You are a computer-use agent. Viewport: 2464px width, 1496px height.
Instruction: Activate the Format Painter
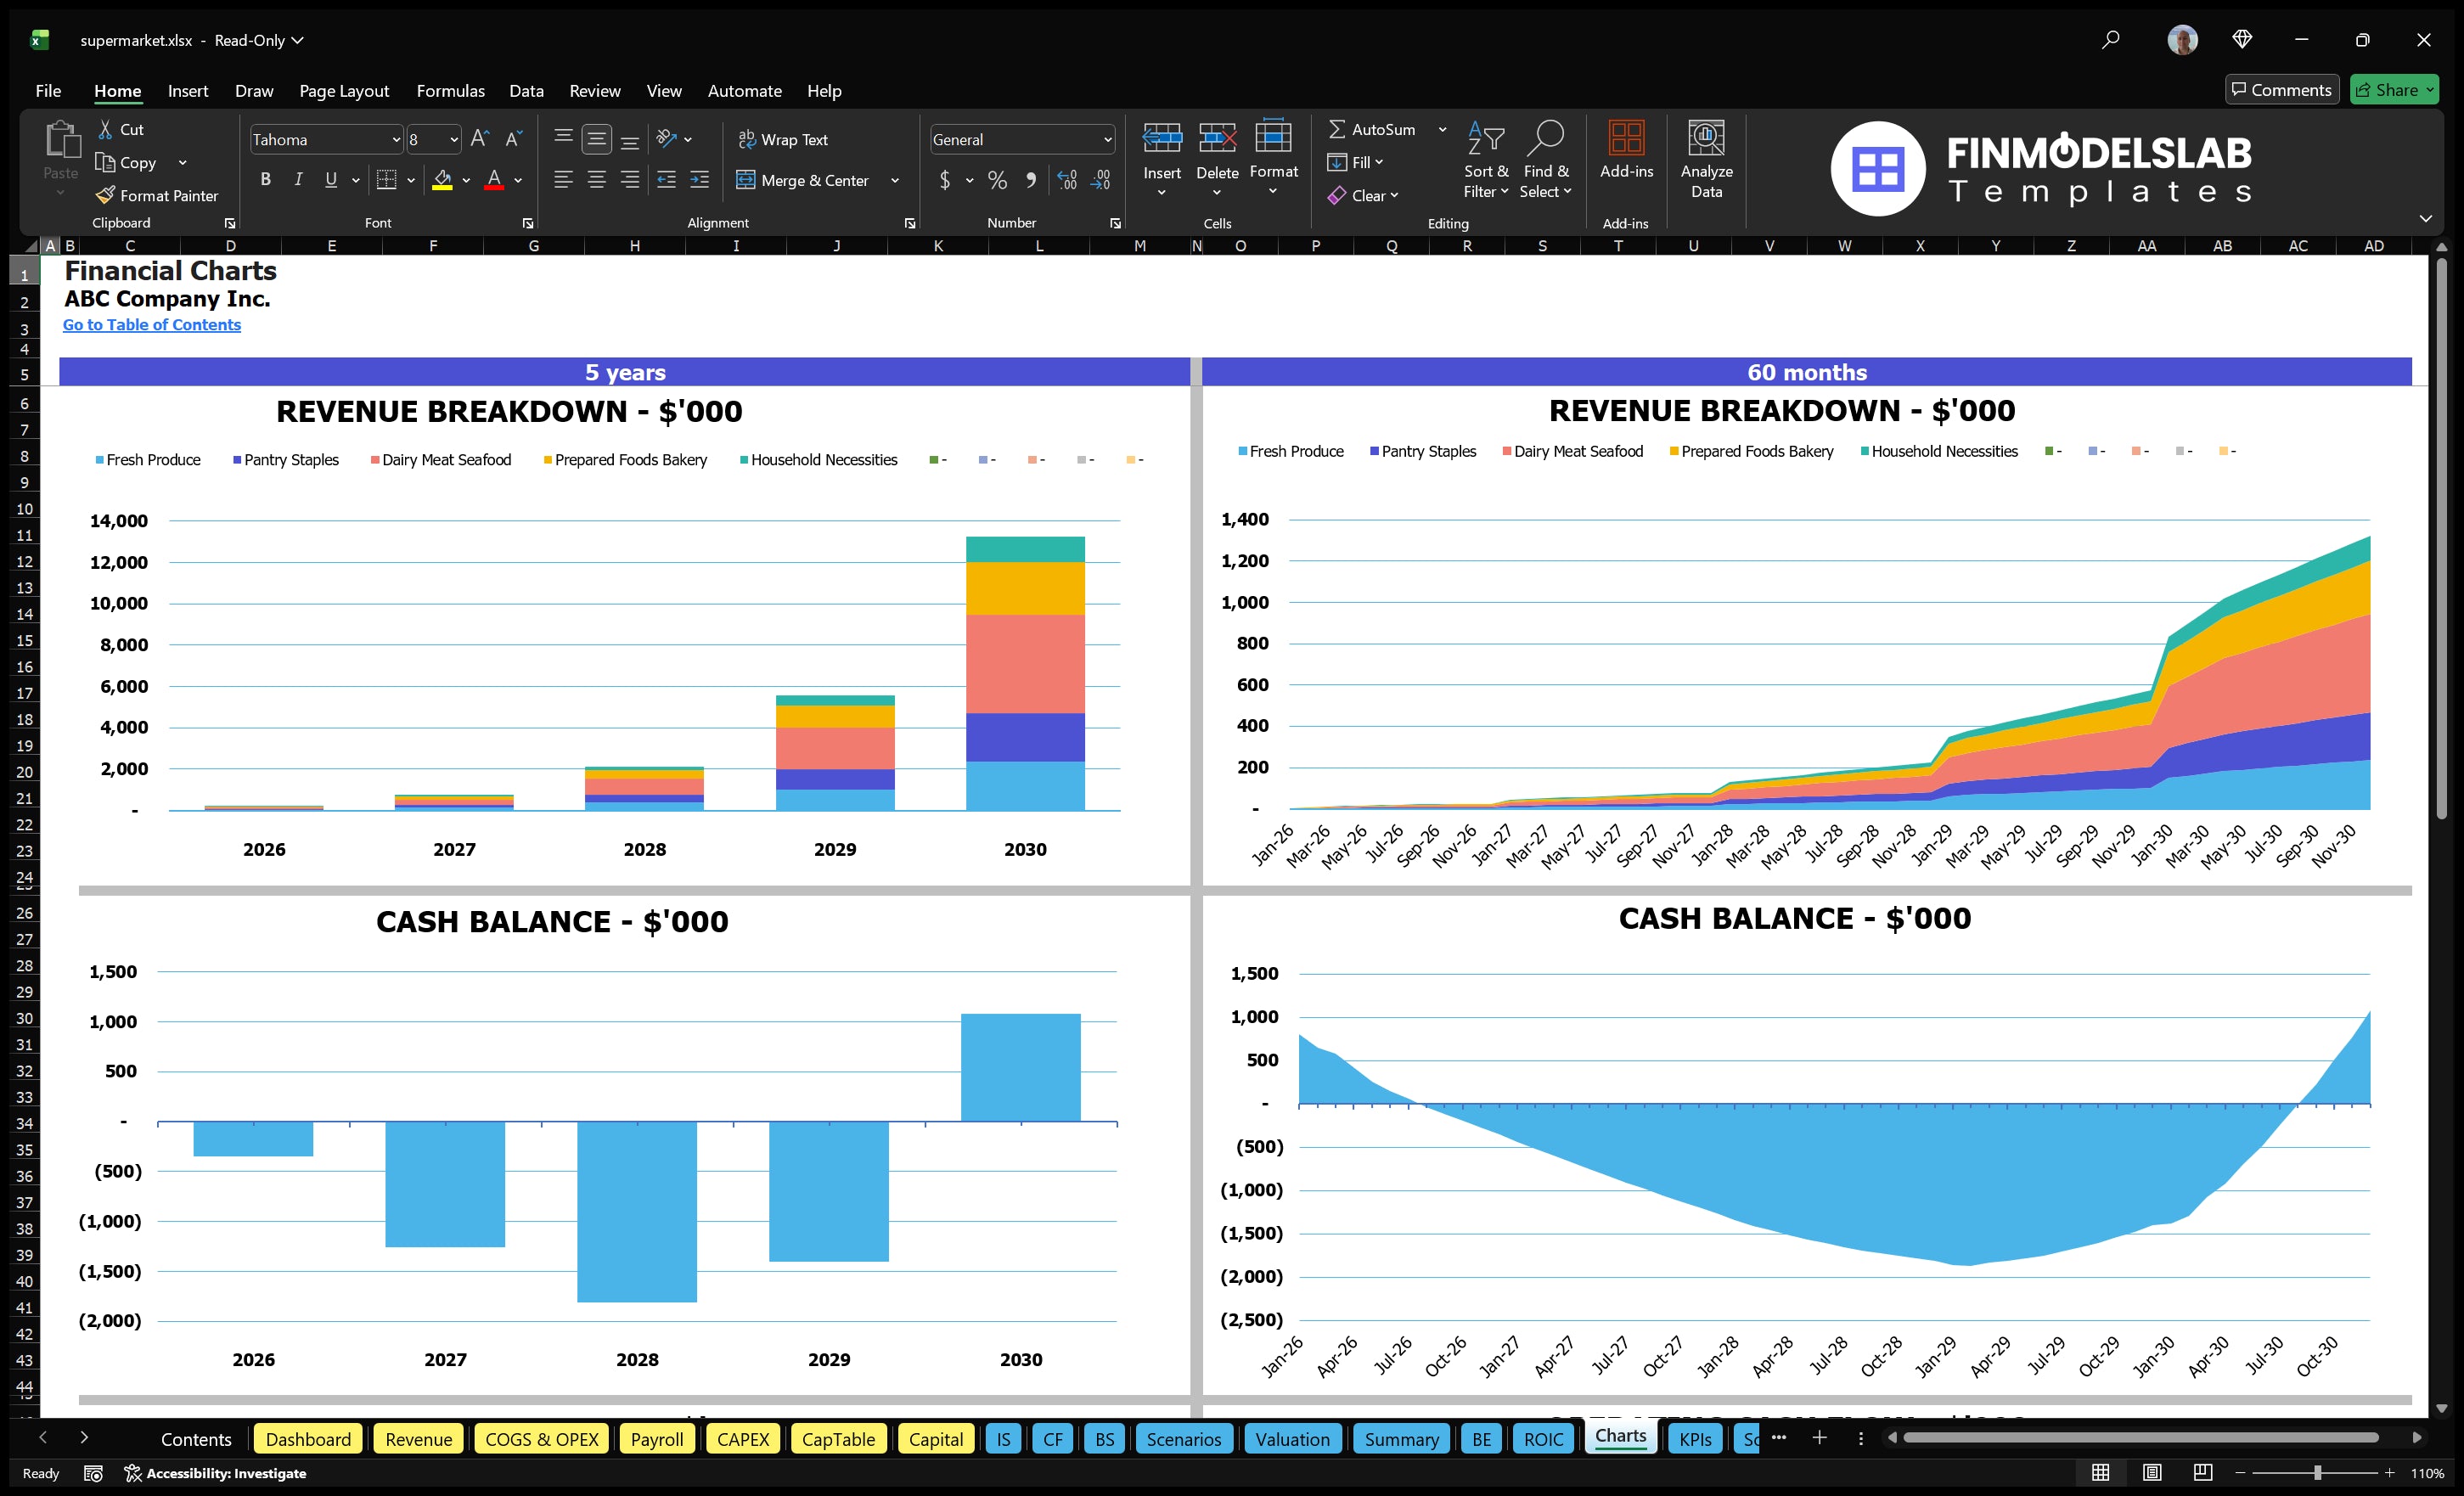[x=157, y=195]
